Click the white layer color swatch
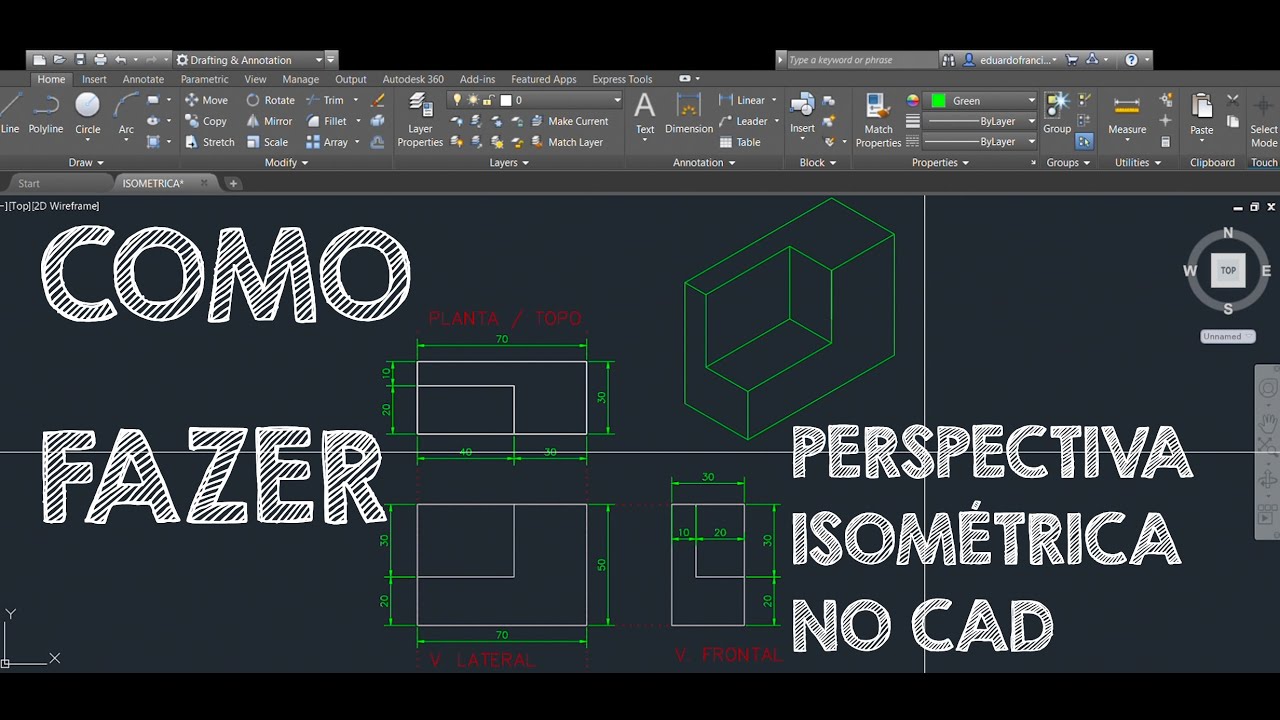1280x720 pixels. pos(506,100)
